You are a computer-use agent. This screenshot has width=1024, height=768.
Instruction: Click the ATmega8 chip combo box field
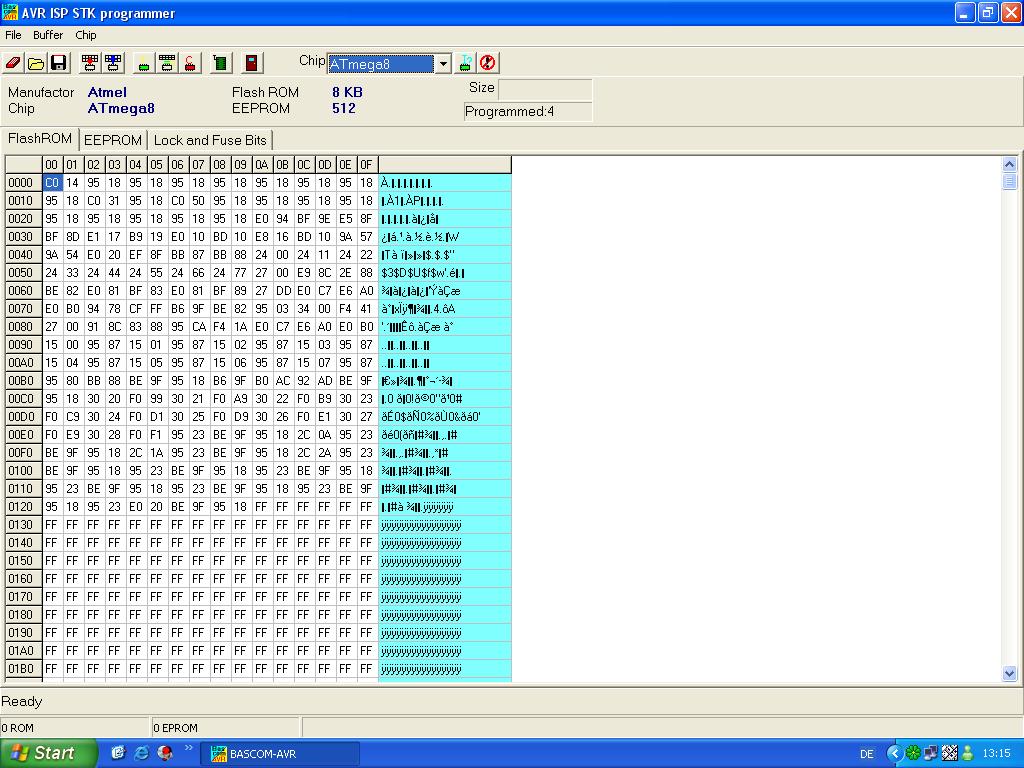point(381,63)
